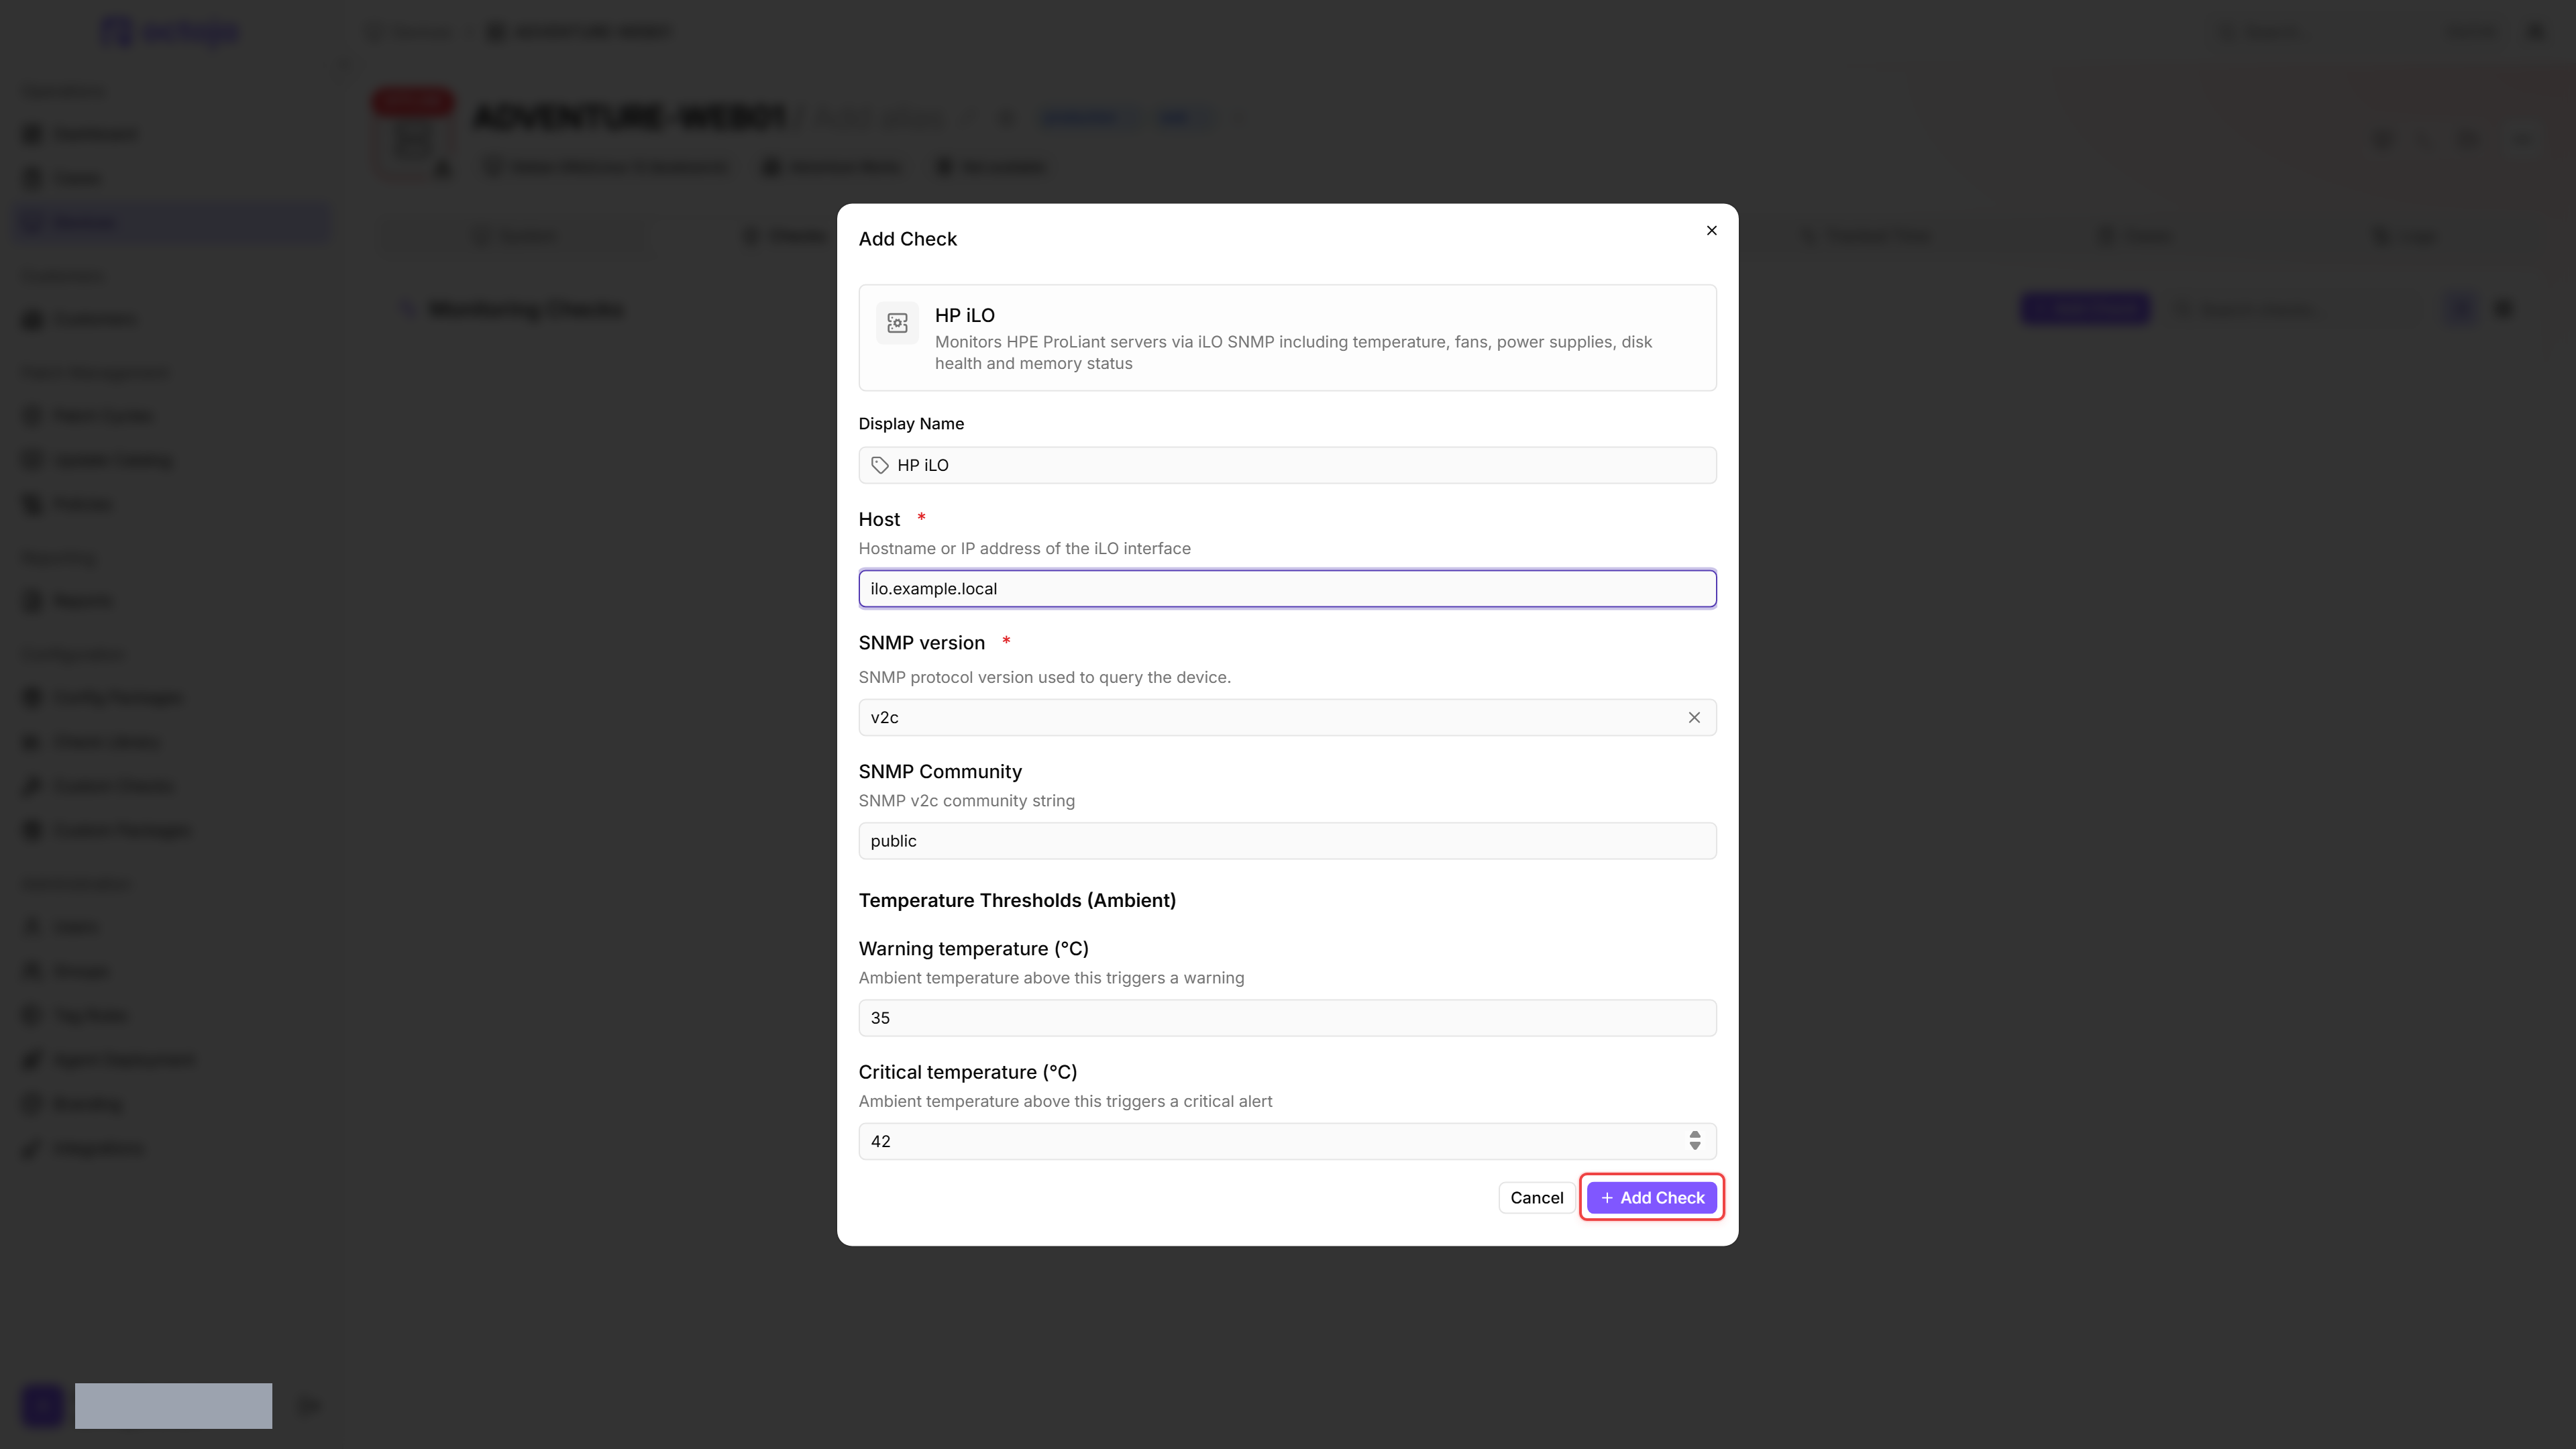Click the tag icon in Display Name field
Screen dimensions: 2576x1449
880,465
